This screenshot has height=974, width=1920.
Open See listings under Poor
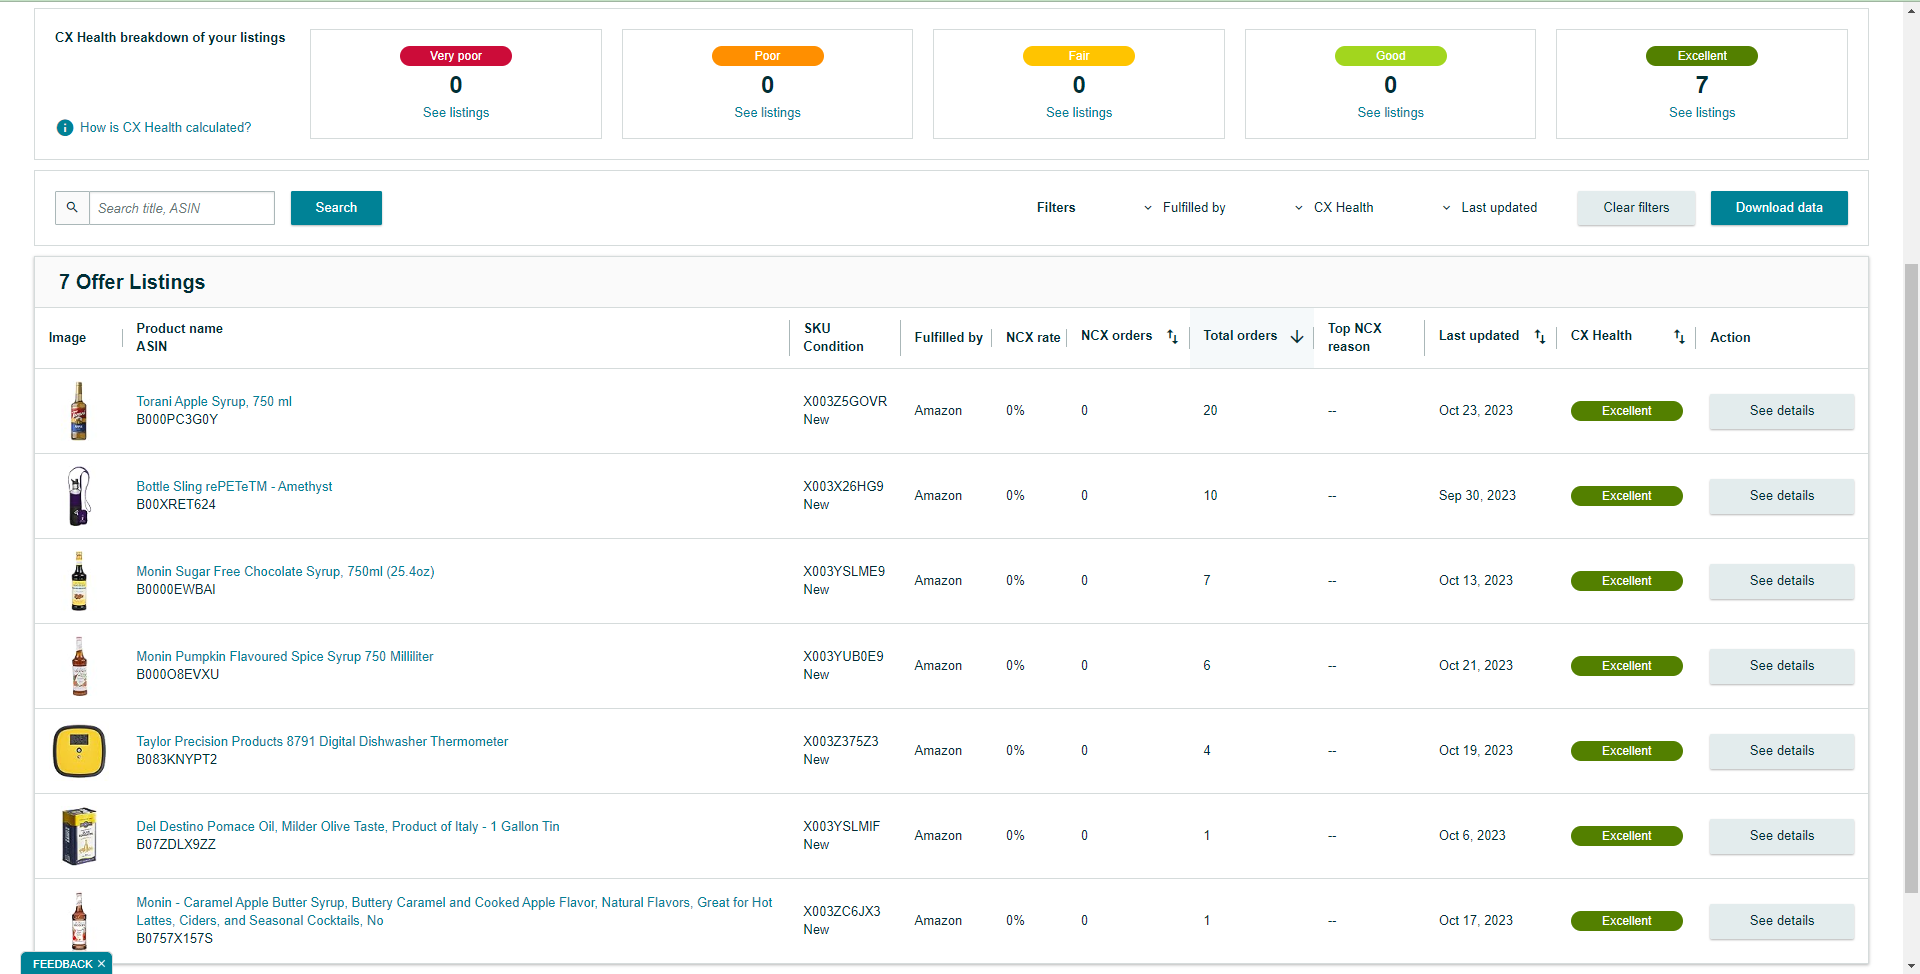[767, 113]
